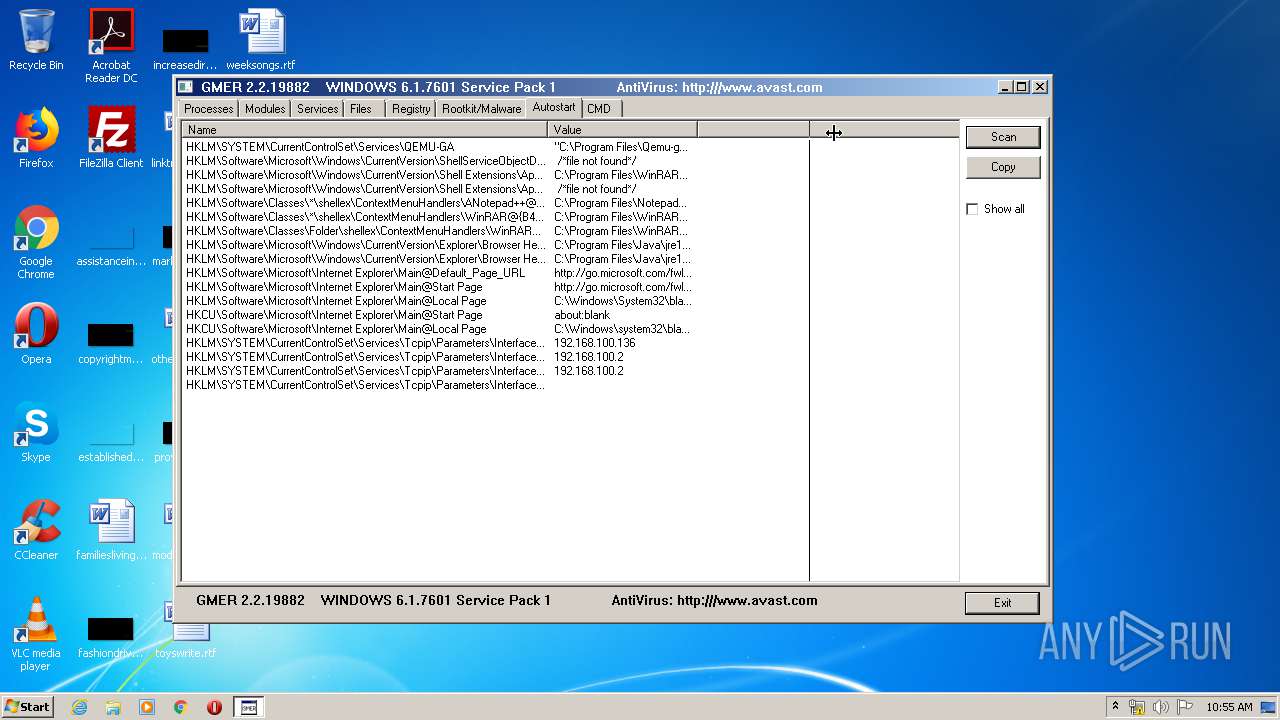
Task: Launch Google Chrome desktop shortcut
Action: (x=36, y=242)
